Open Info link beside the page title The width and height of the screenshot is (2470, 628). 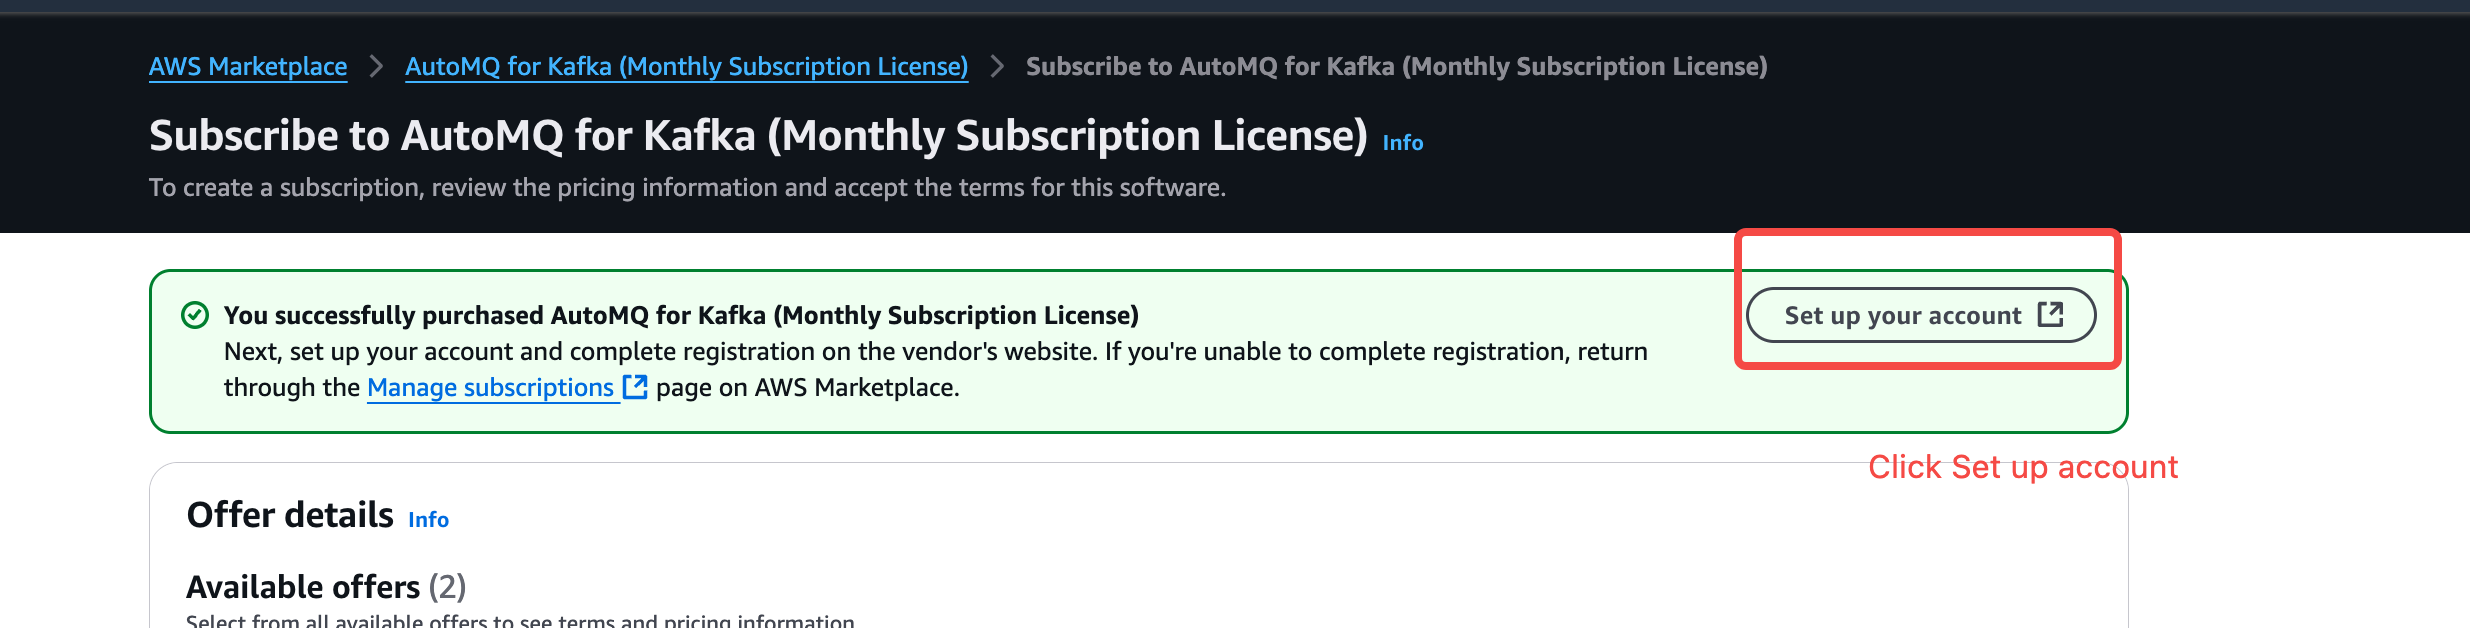coord(1402,142)
